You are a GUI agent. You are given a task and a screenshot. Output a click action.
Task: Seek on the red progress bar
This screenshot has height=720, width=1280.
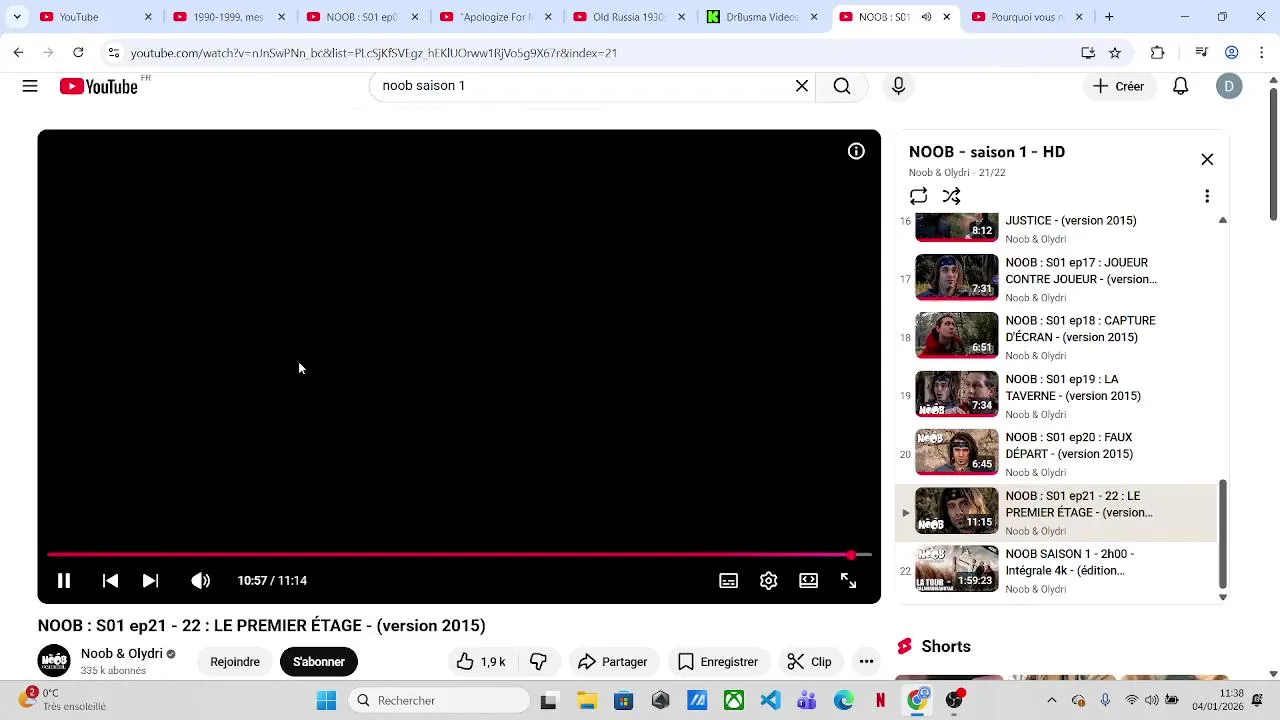point(459,554)
